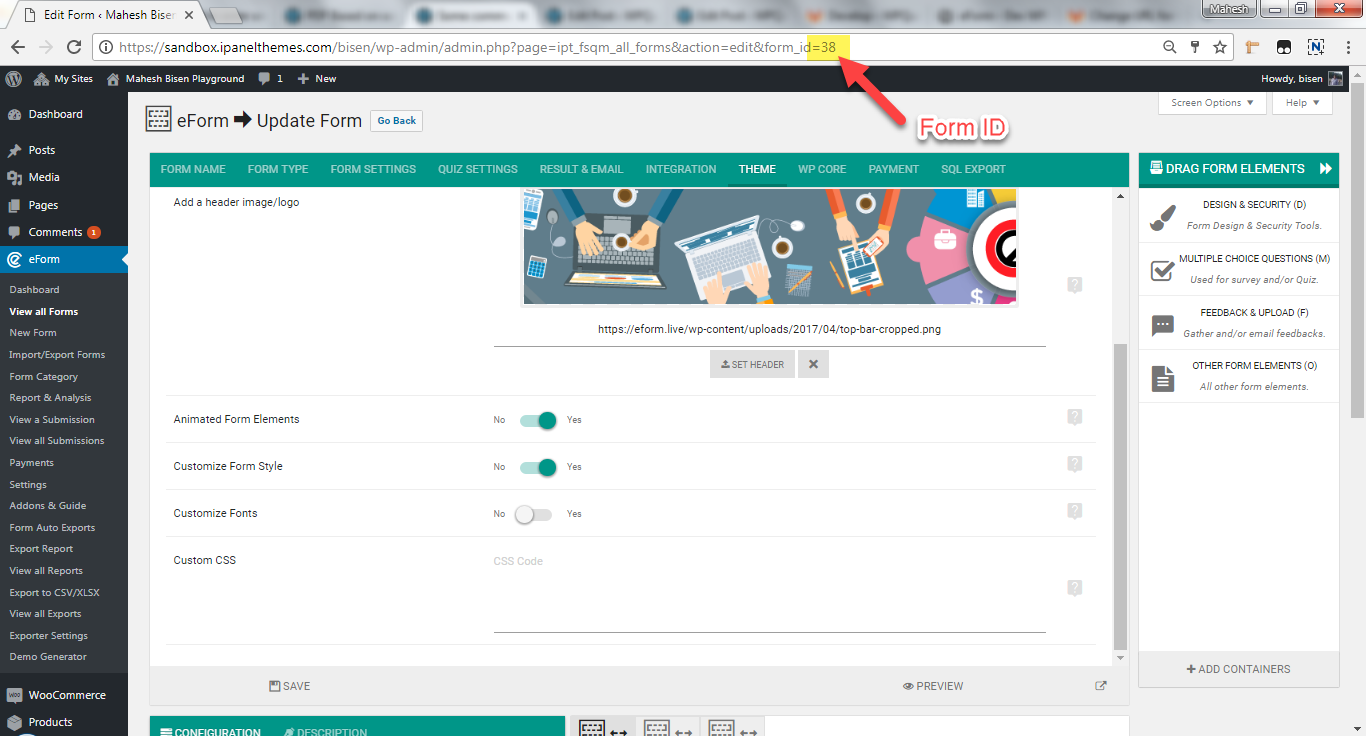Click help icon beside Animated Form Elements

coord(1074,417)
